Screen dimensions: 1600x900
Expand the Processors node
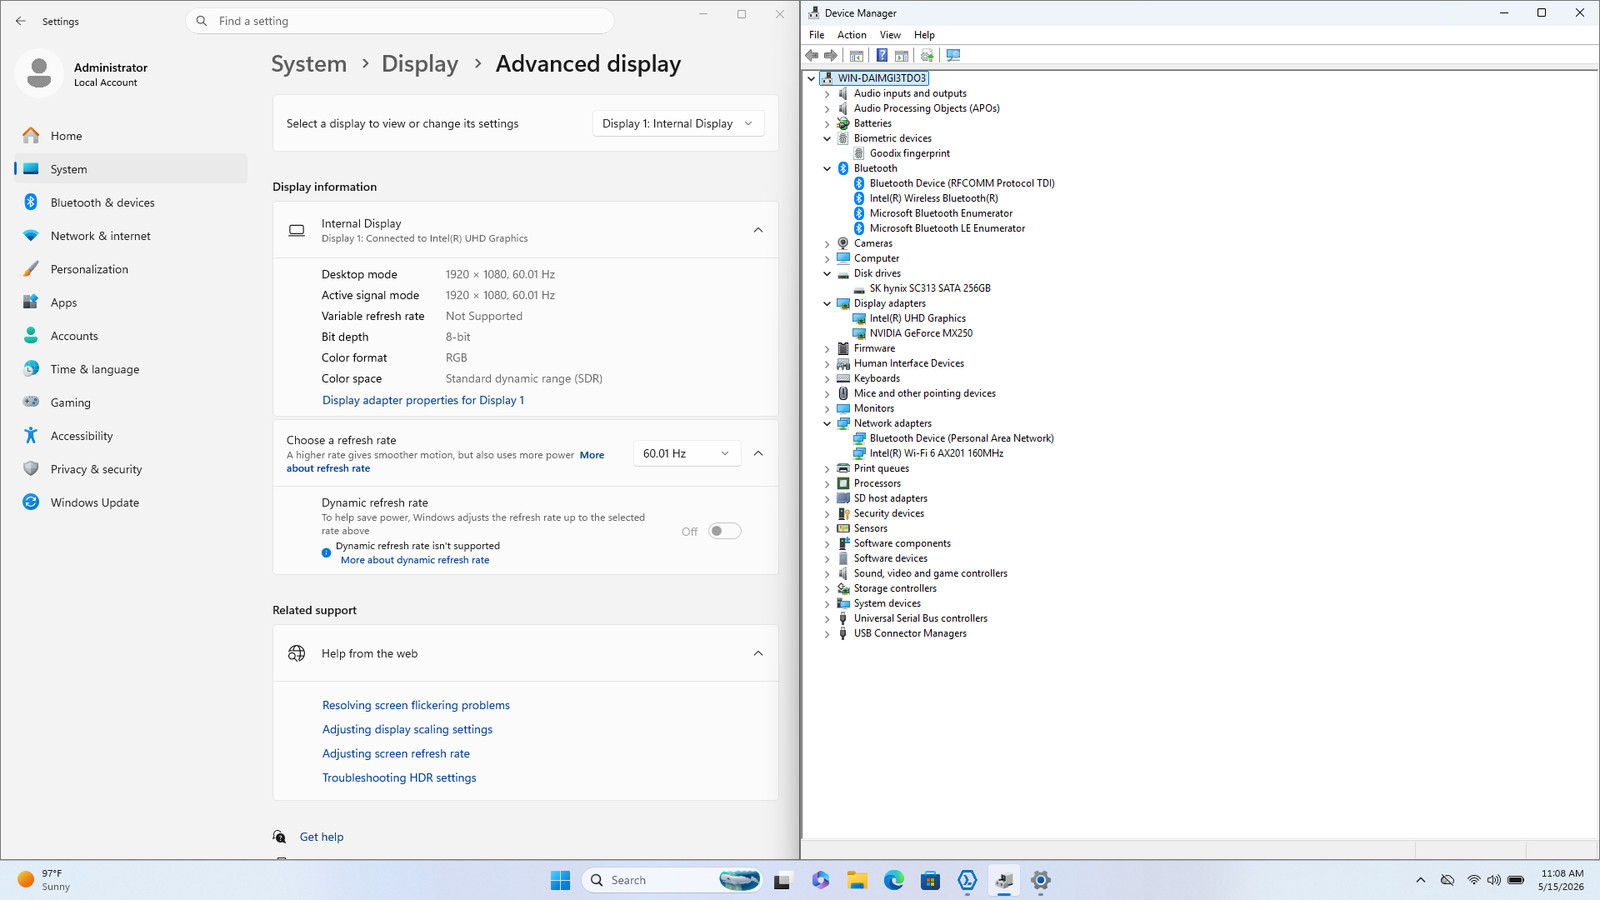[827, 484]
